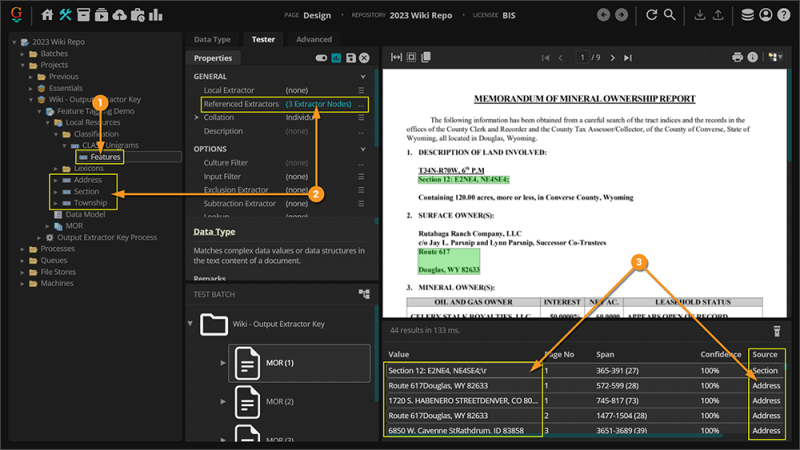Collapse the GENERAL properties section

click(363, 77)
